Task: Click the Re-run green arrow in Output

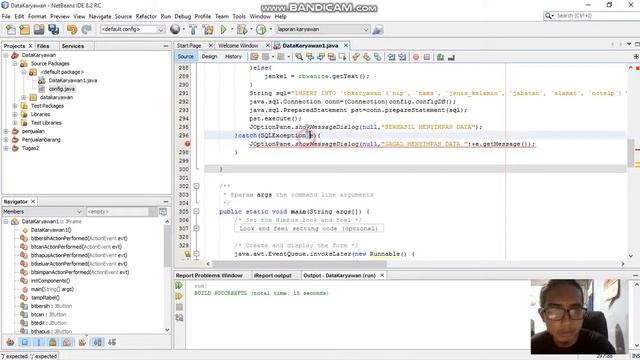Action: 179,286
